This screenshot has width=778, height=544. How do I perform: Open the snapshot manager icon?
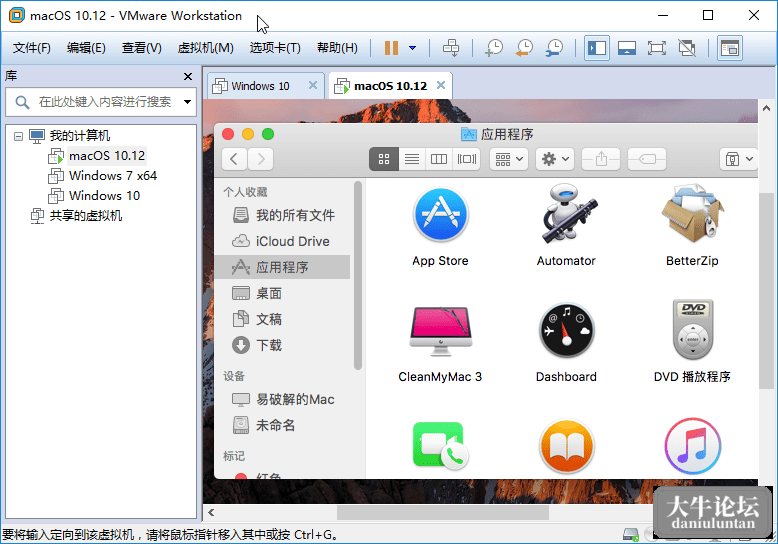point(554,48)
